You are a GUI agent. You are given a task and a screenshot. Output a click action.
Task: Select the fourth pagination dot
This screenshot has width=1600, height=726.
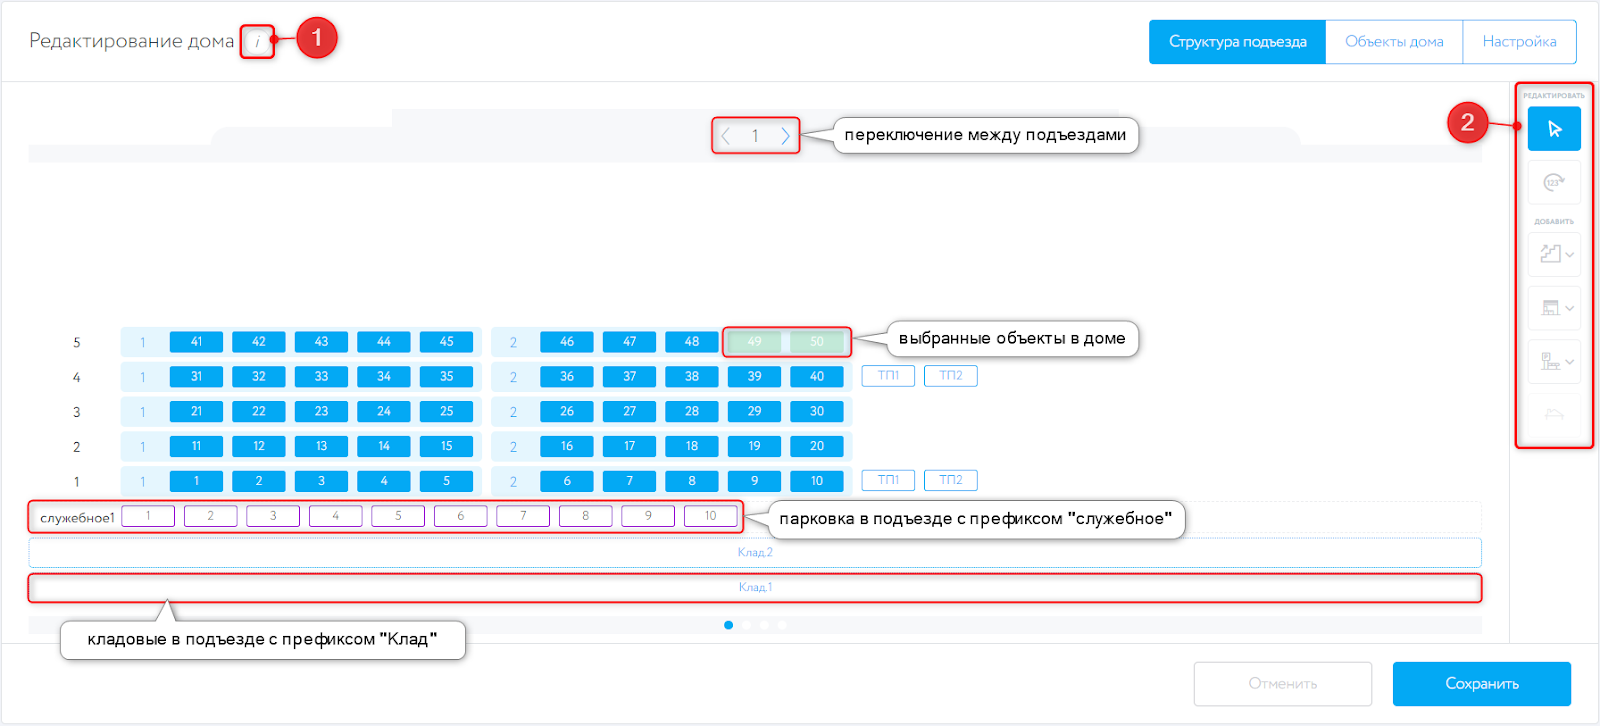[x=782, y=625]
